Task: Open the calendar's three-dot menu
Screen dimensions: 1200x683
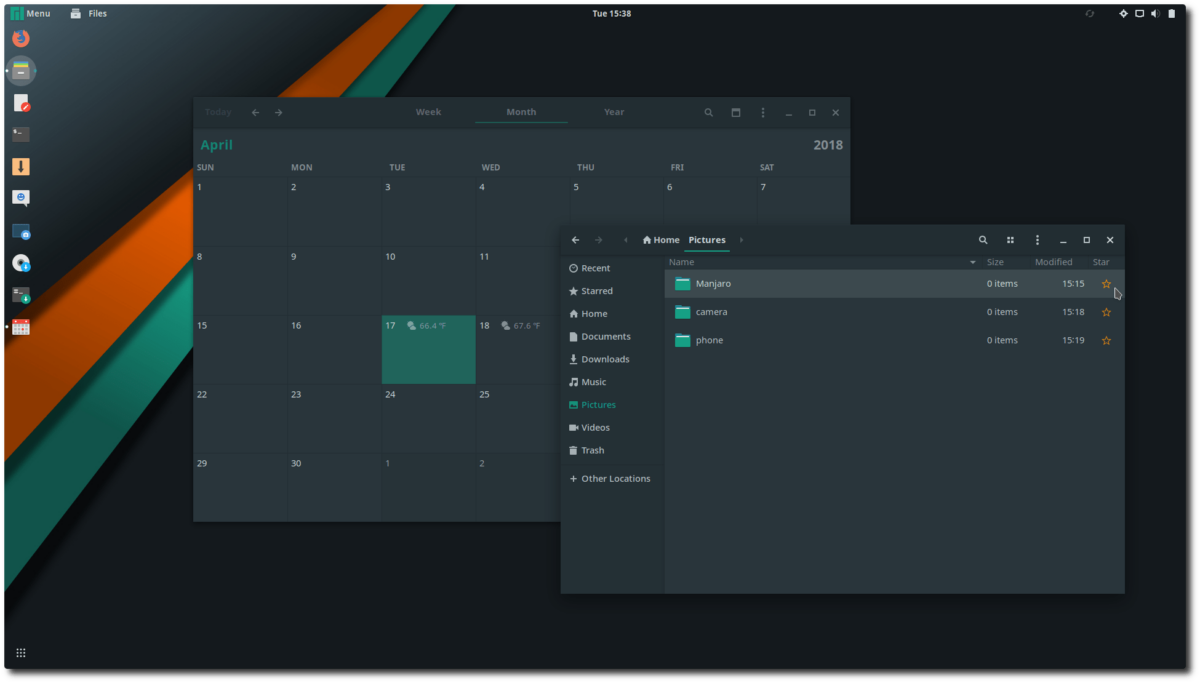Action: pos(763,112)
